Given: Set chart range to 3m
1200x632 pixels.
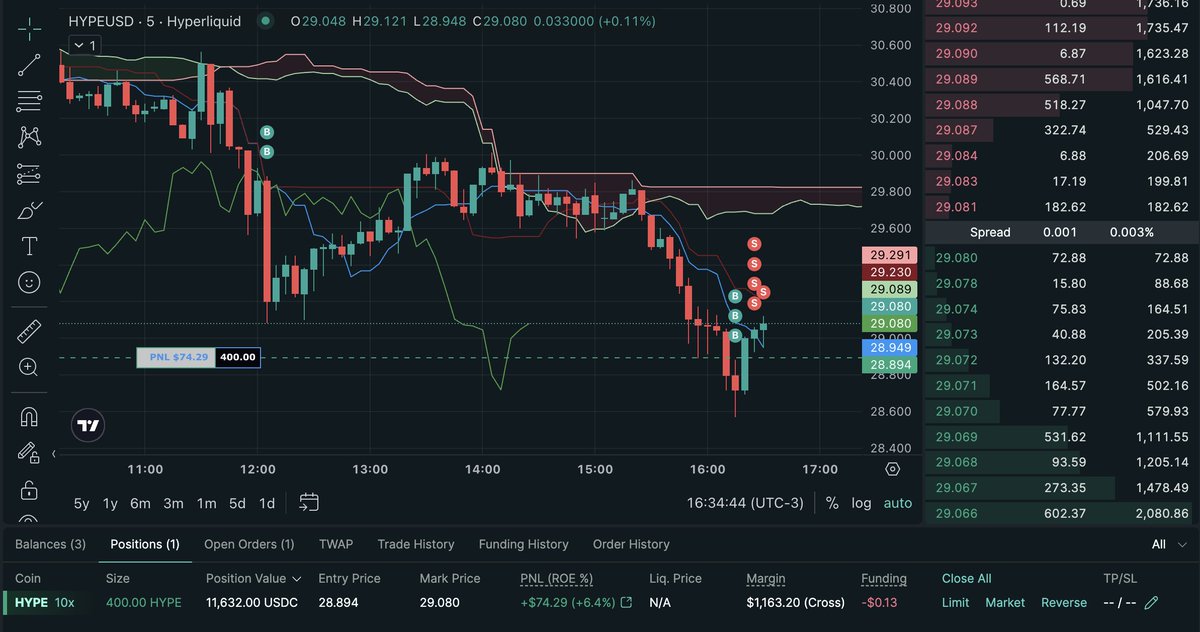Looking at the screenshot, I should point(173,503).
